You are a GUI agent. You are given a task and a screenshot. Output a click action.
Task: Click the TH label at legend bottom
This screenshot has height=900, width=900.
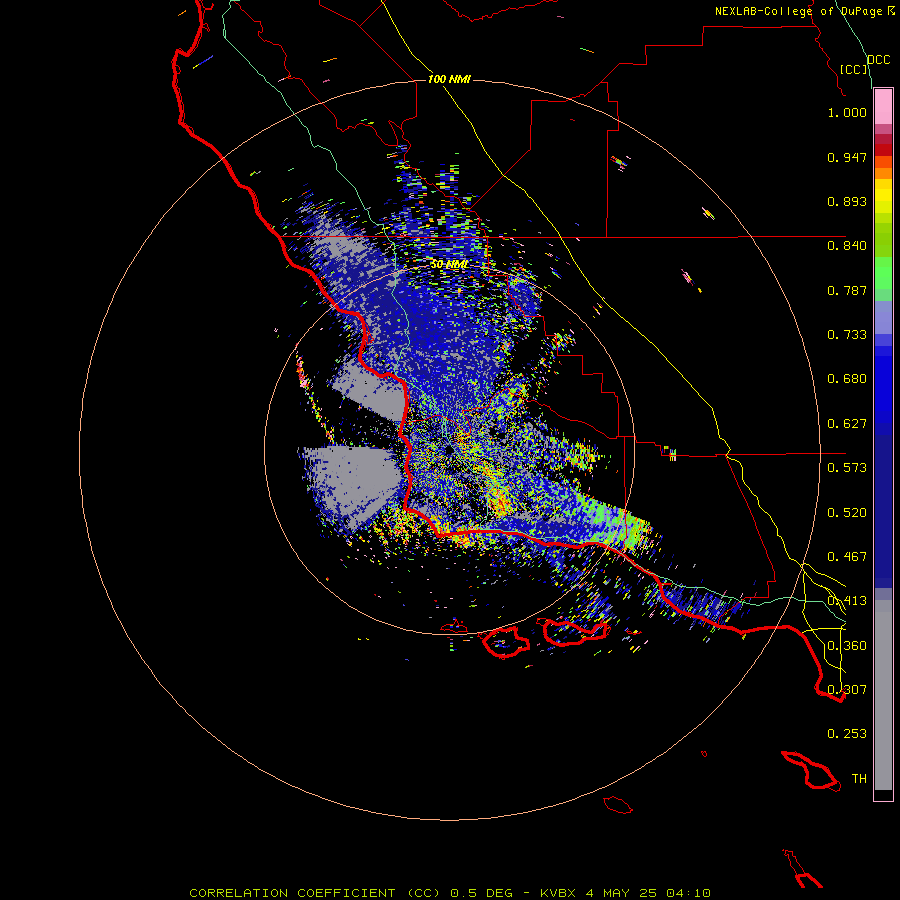click(859, 779)
